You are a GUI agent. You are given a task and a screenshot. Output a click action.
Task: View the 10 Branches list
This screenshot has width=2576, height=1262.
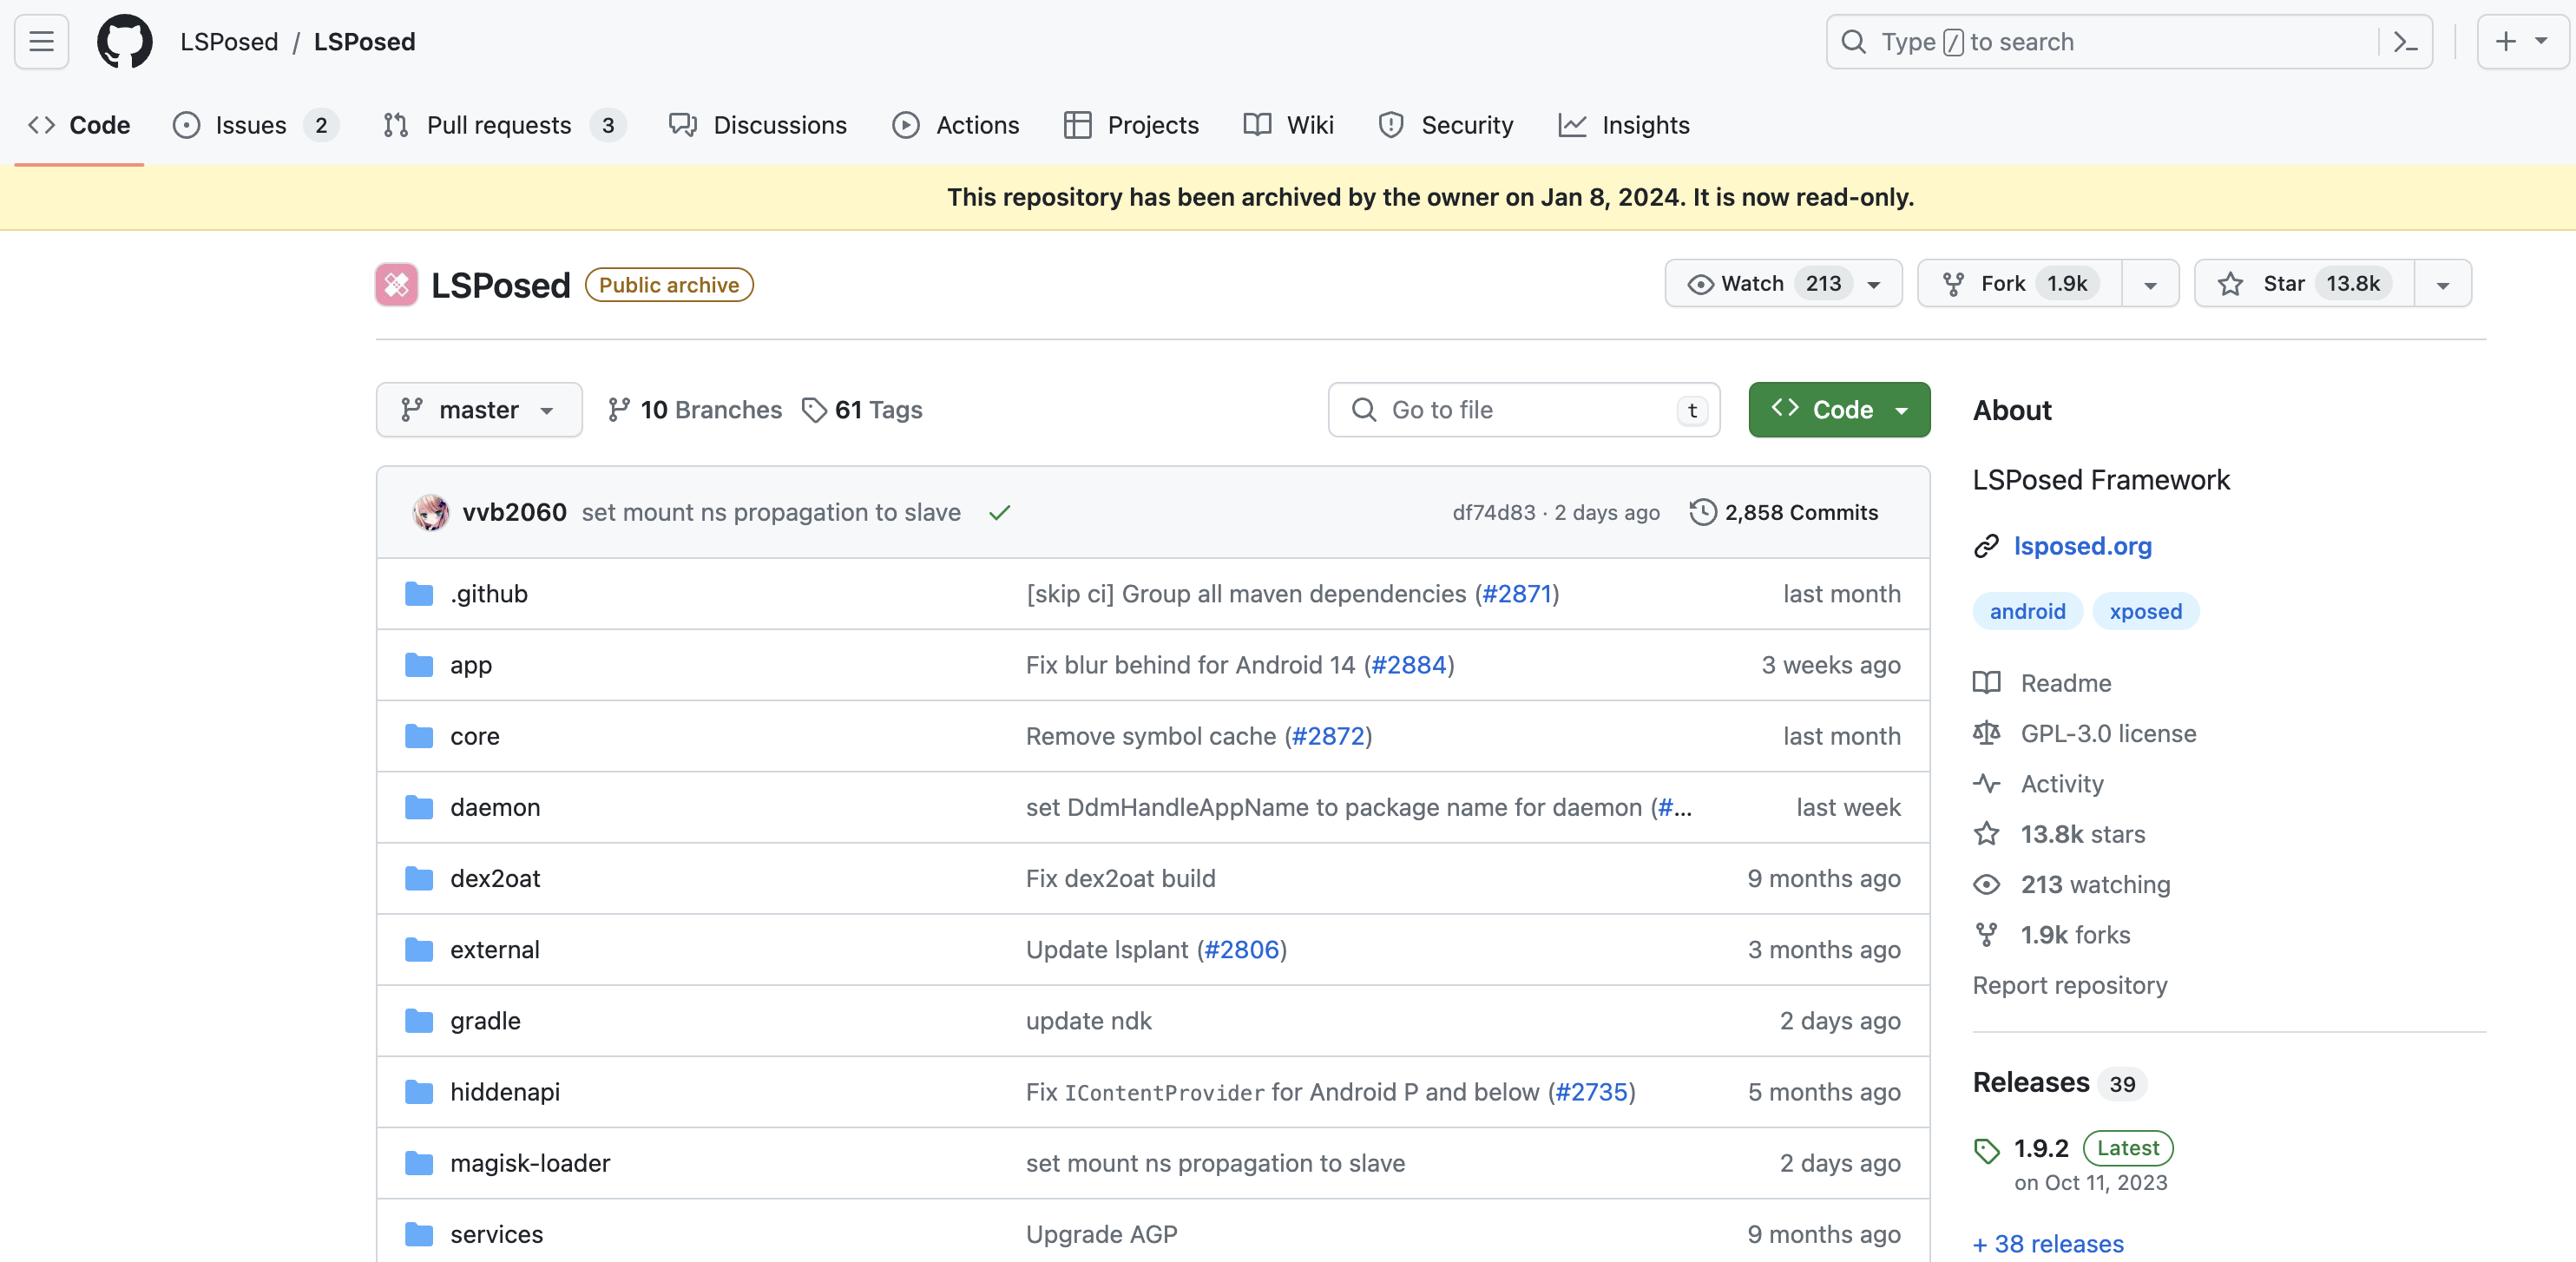(x=695, y=410)
